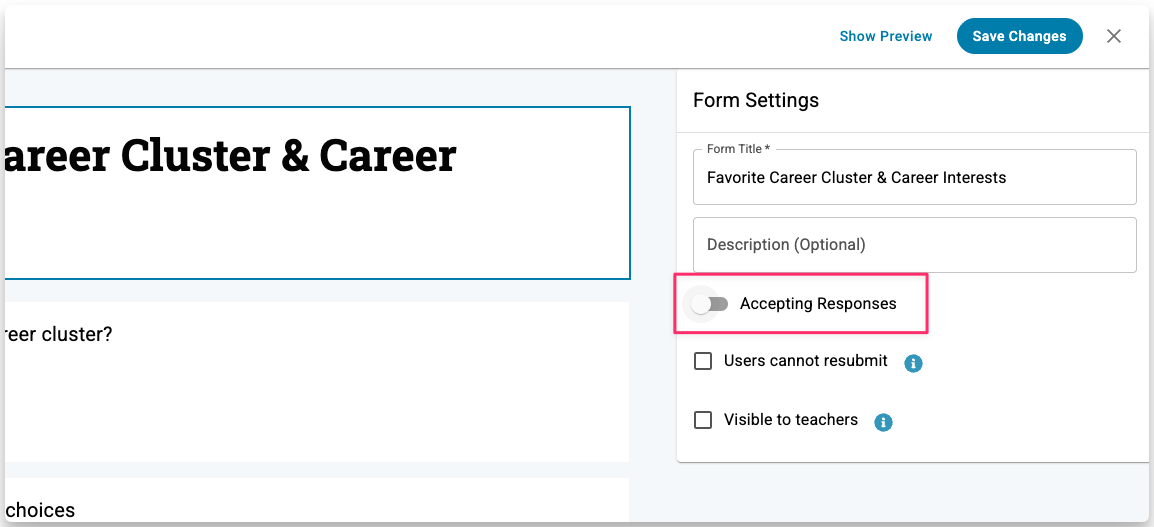The height and width of the screenshot is (527, 1154).
Task: Click the Visible to teachers label
Action: [790, 420]
